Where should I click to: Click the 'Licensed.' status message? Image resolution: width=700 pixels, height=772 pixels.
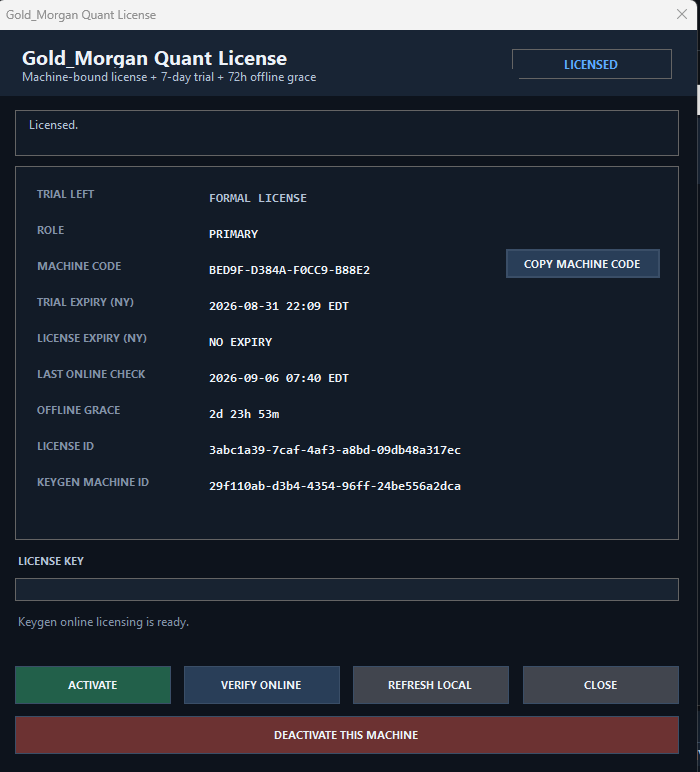pos(53,125)
